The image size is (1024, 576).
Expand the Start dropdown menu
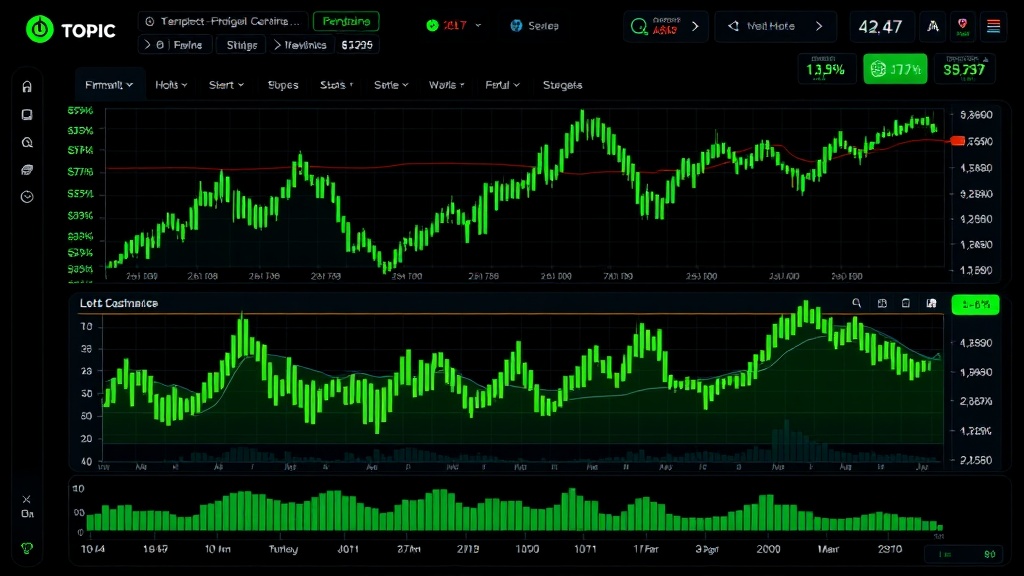pos(226,85)
